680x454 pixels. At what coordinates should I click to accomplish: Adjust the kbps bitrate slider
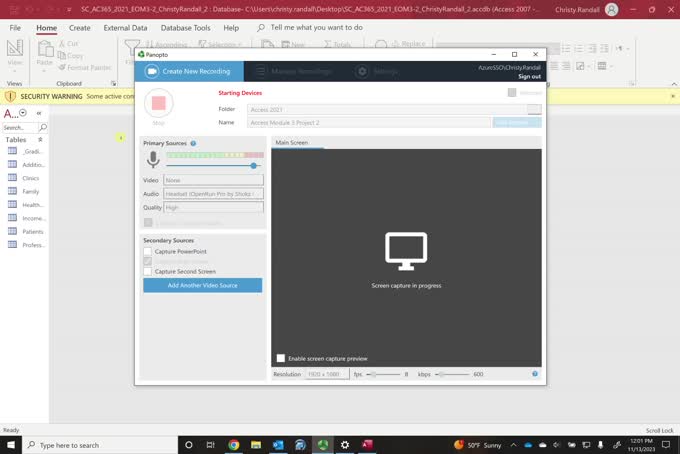(441, 374)
